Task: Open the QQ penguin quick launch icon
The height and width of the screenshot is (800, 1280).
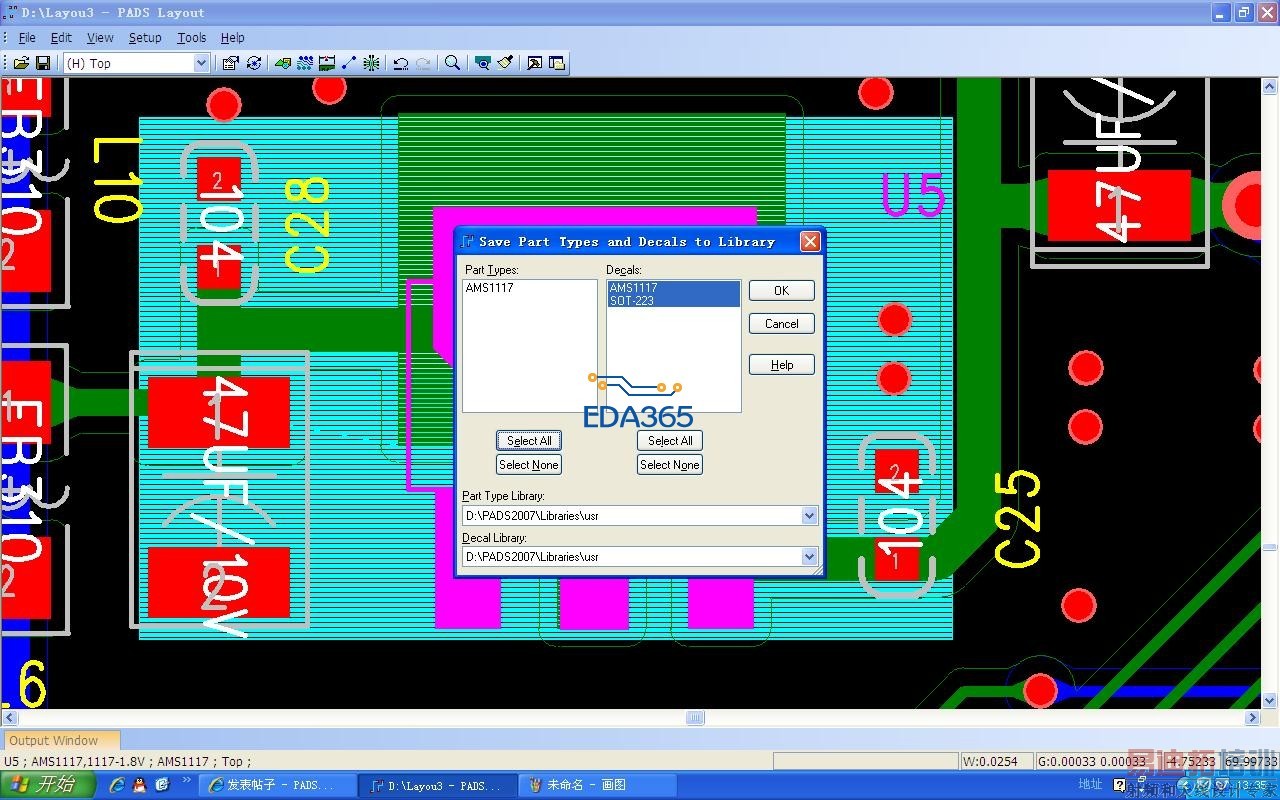Action: click(x=139, y=785)
